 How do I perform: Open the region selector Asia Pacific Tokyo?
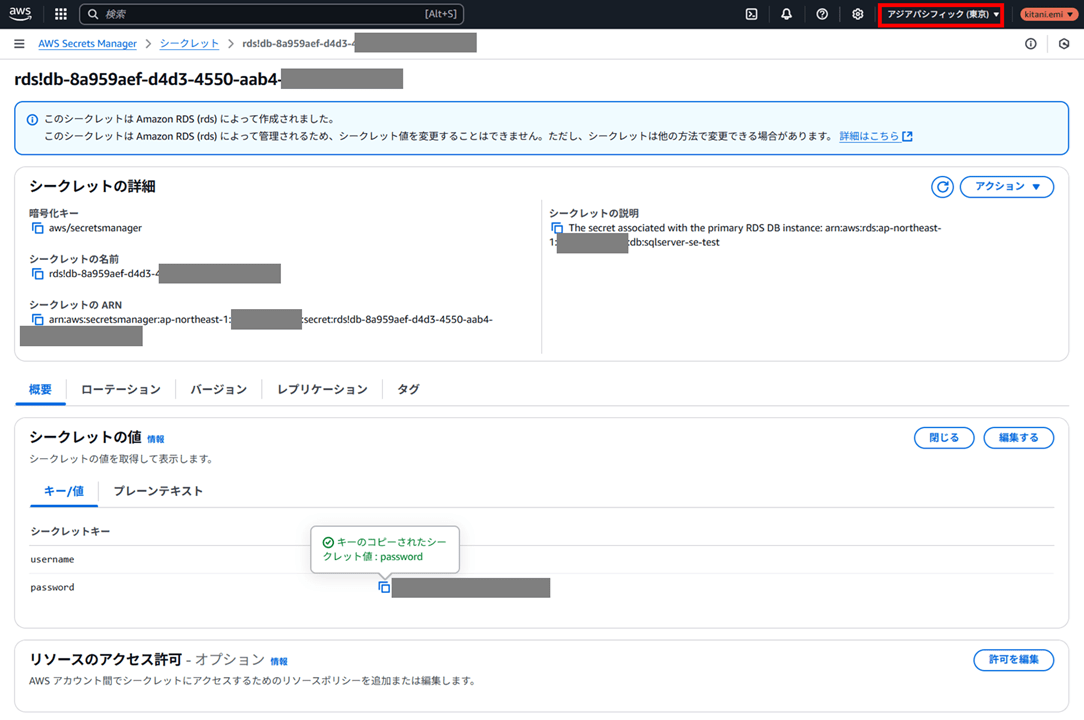pos(941,14)
